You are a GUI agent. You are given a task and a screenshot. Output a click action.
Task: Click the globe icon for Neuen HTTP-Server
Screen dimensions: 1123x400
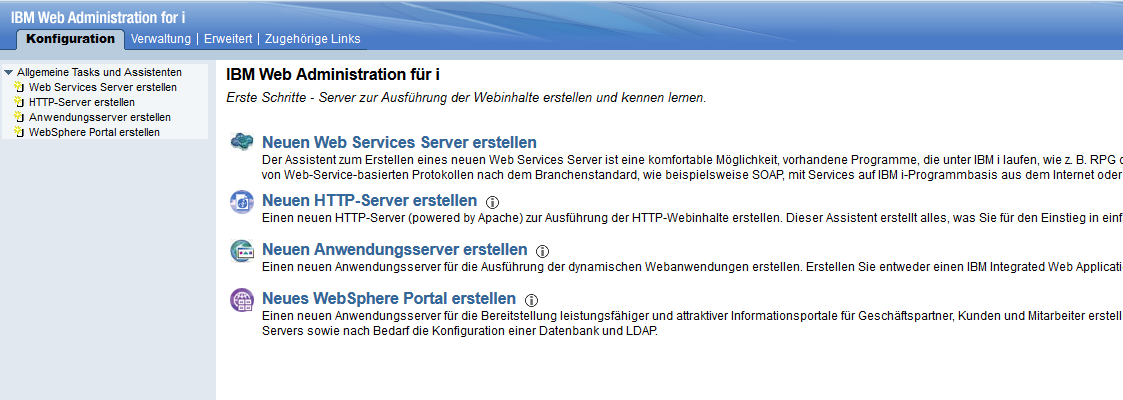242,201
